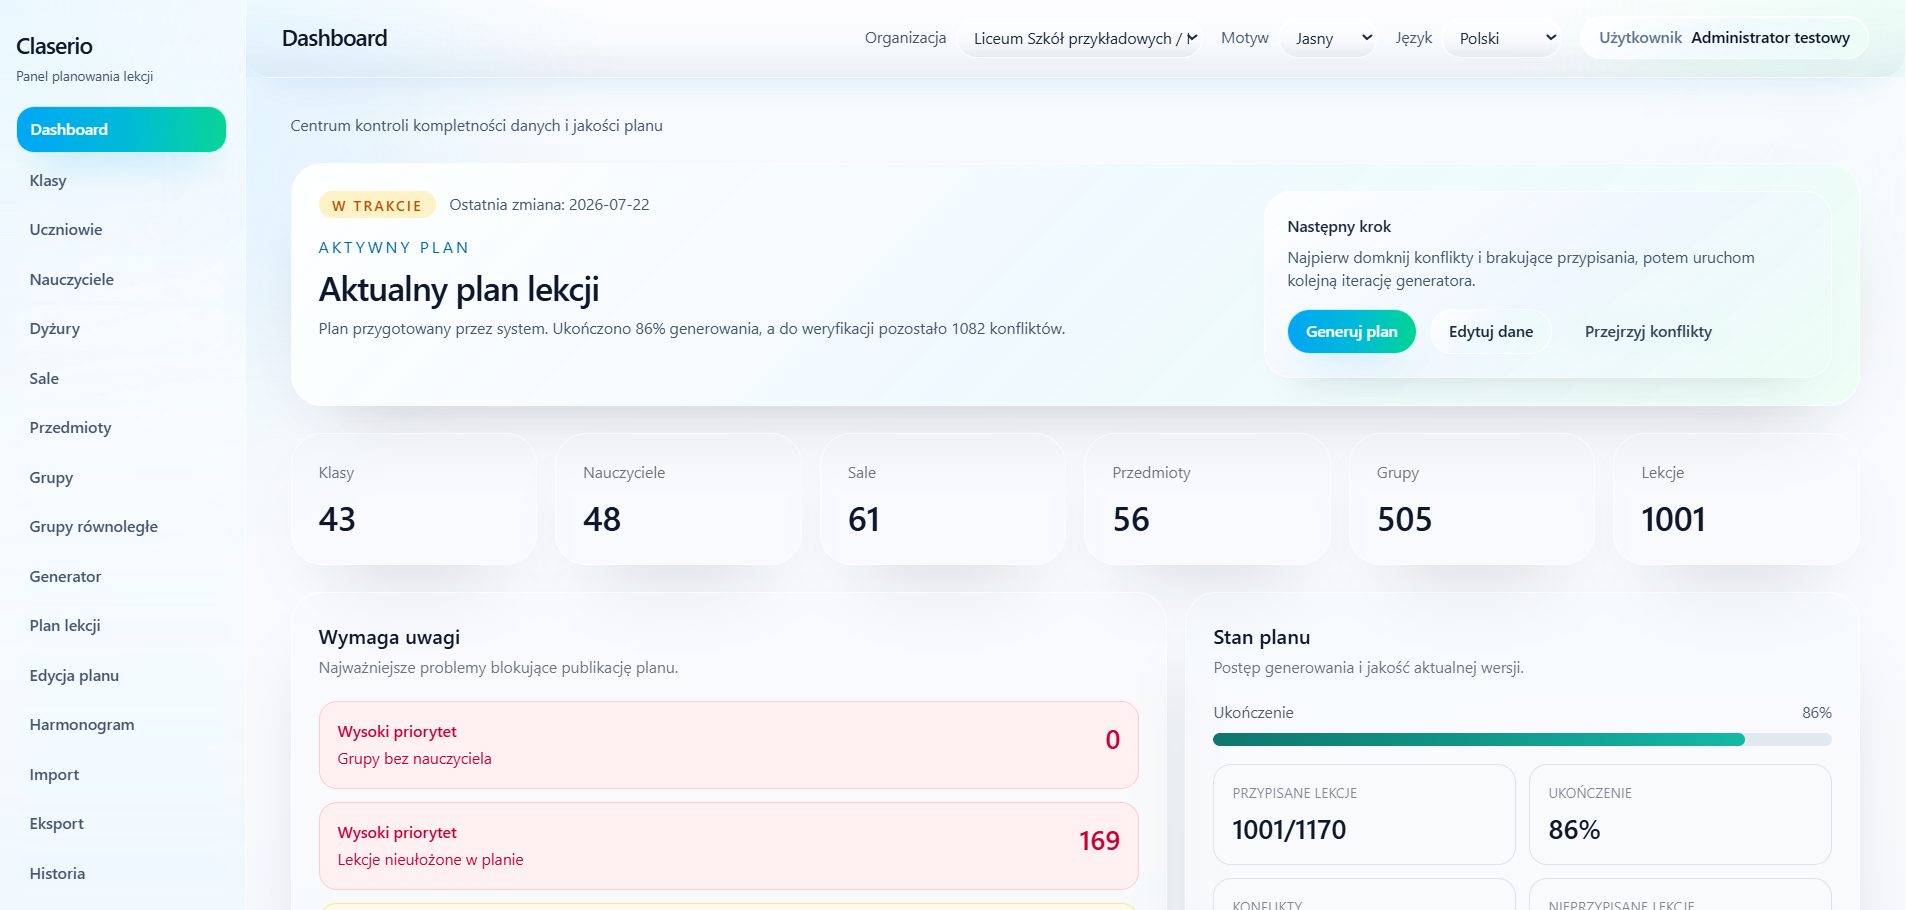Open the Grupy sidebar item
1906x910 pixels.
[121, 478]
